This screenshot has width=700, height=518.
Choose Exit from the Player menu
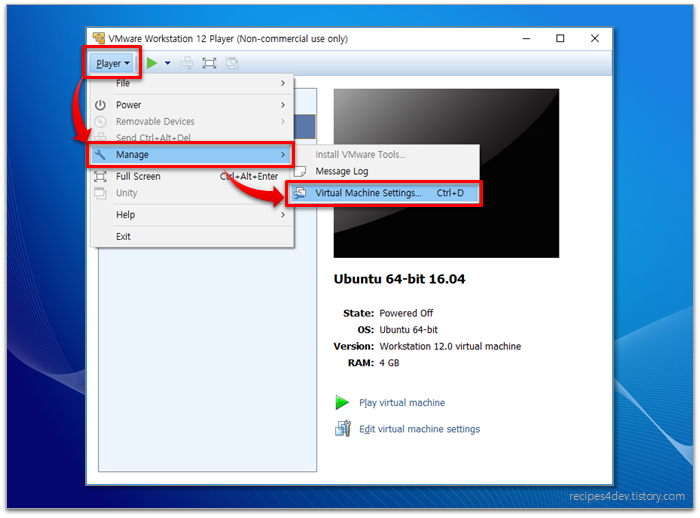pos(192,237)
